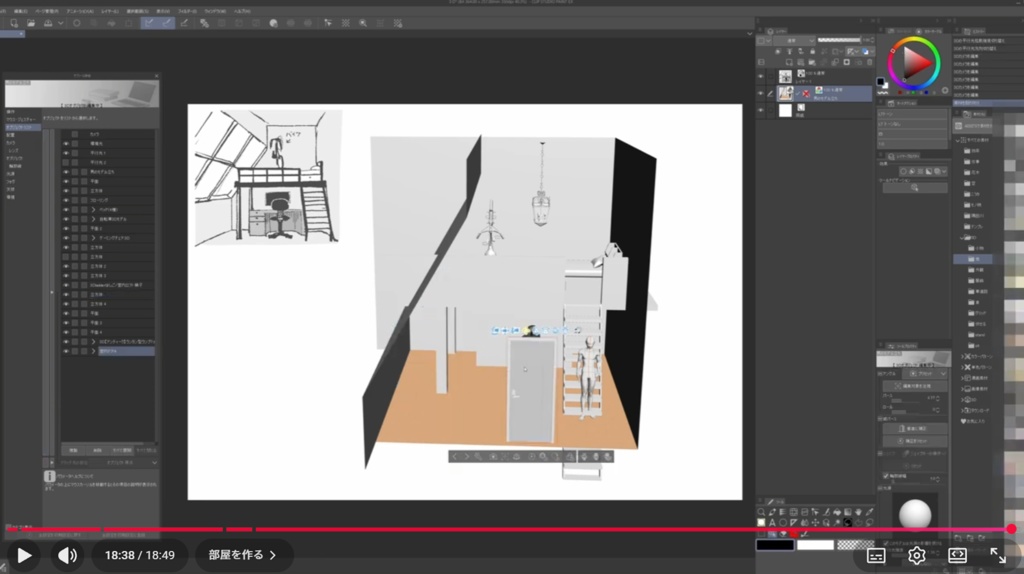Collapse the 3D folder in the Material tree

pyautogui.click(x=963, y=238)
